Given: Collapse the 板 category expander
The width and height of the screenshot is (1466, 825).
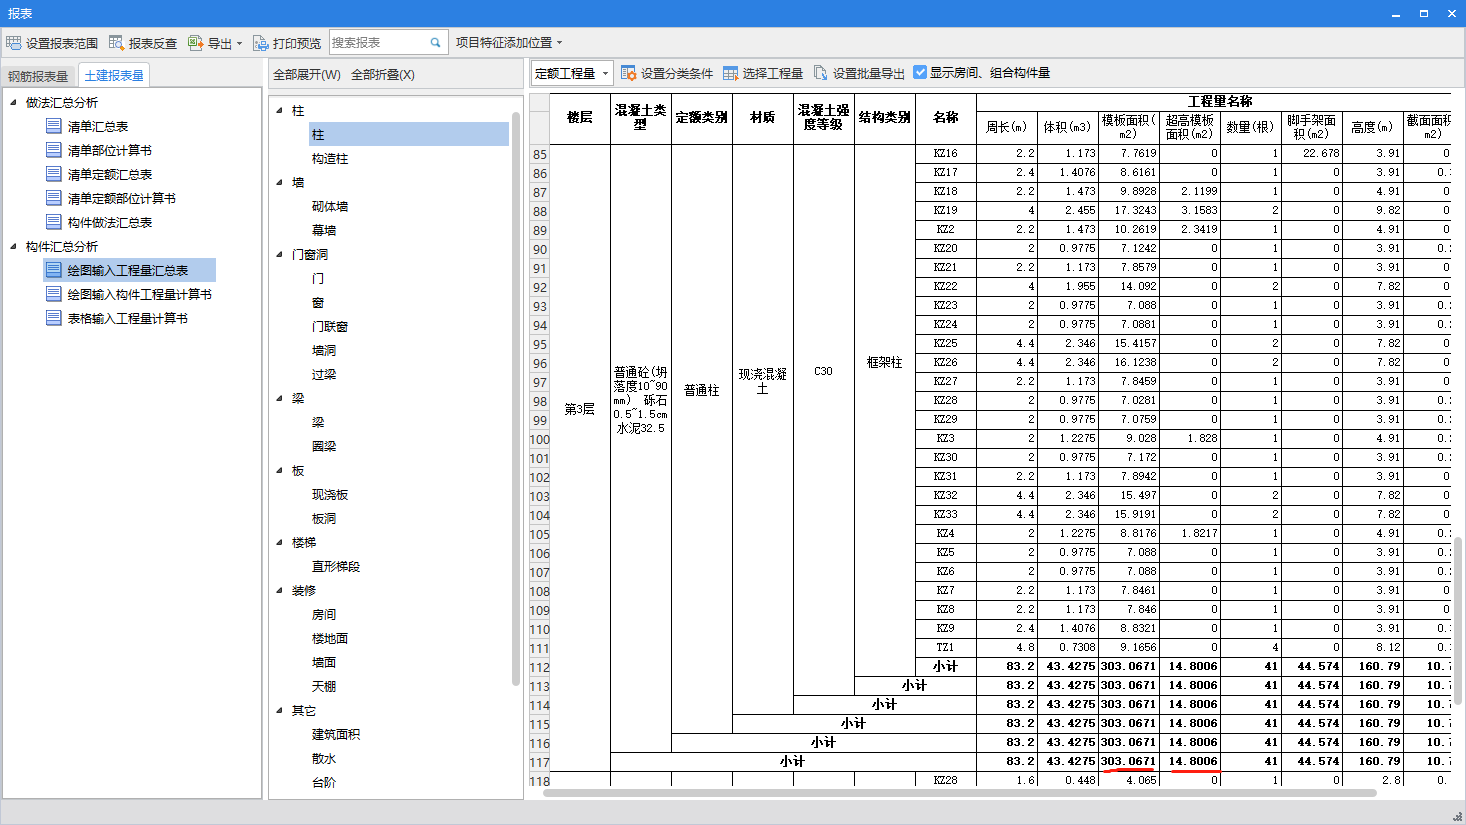Looking at the screenshot, I should click(x=280, y=470).
